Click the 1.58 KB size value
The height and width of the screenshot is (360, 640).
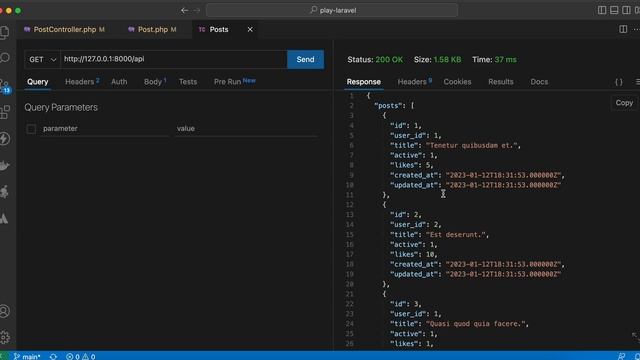click(447, 60)
